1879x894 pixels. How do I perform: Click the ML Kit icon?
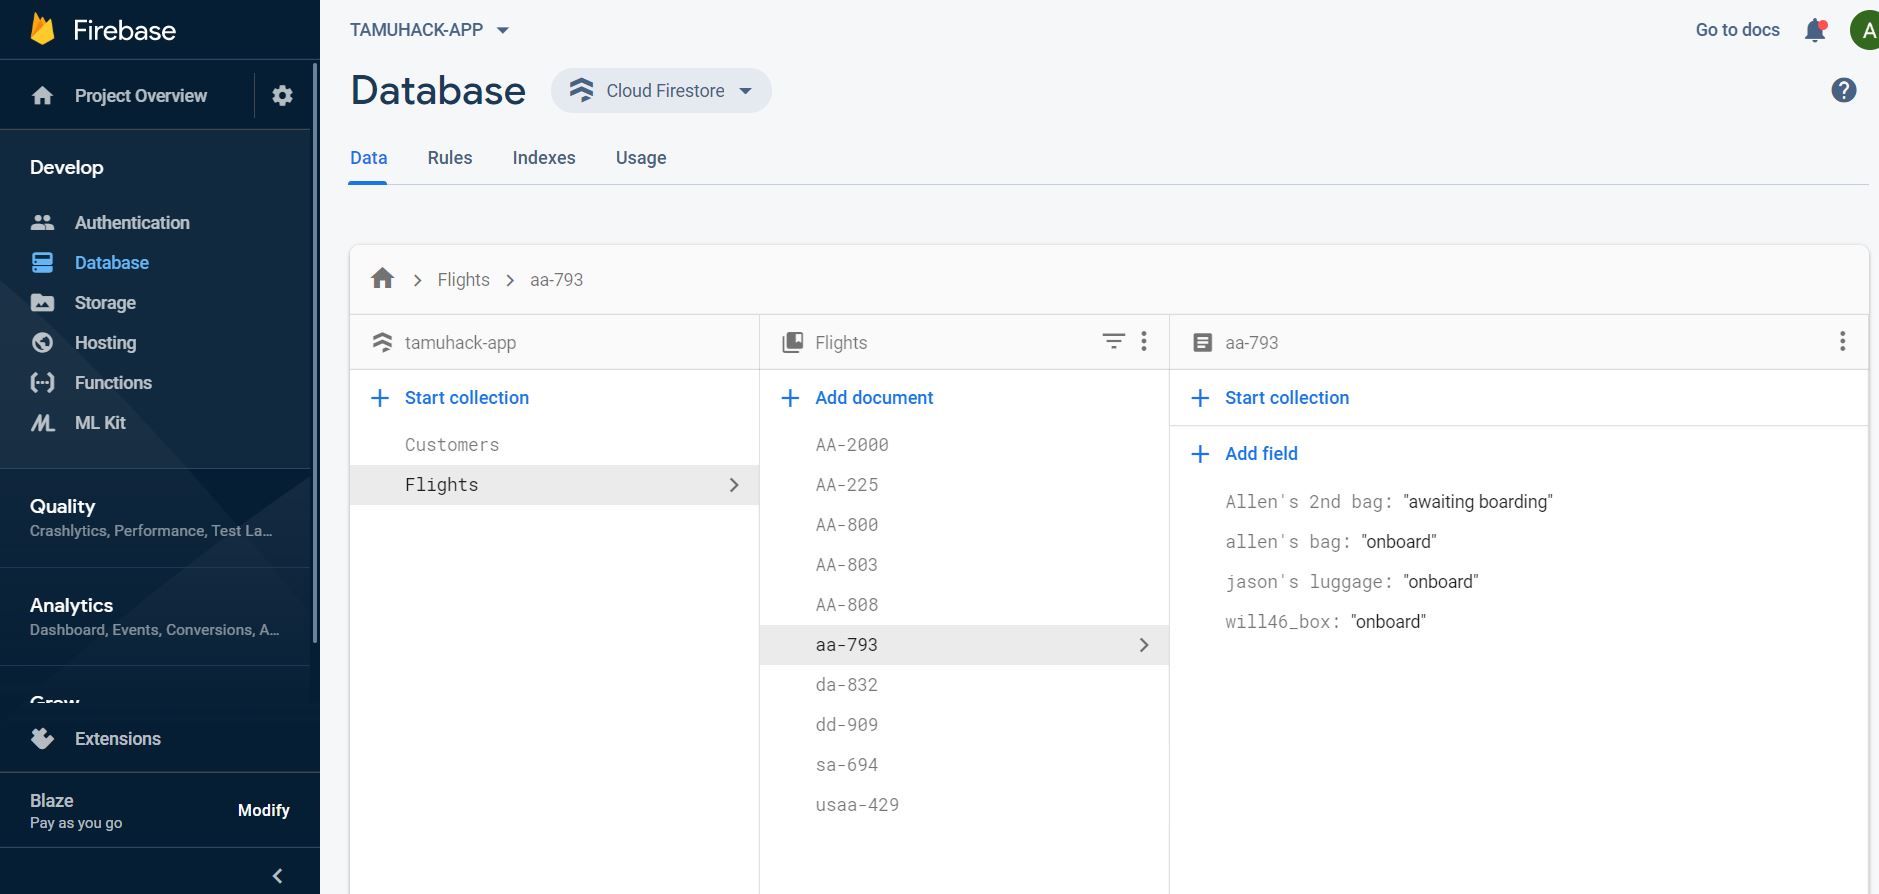42,422
